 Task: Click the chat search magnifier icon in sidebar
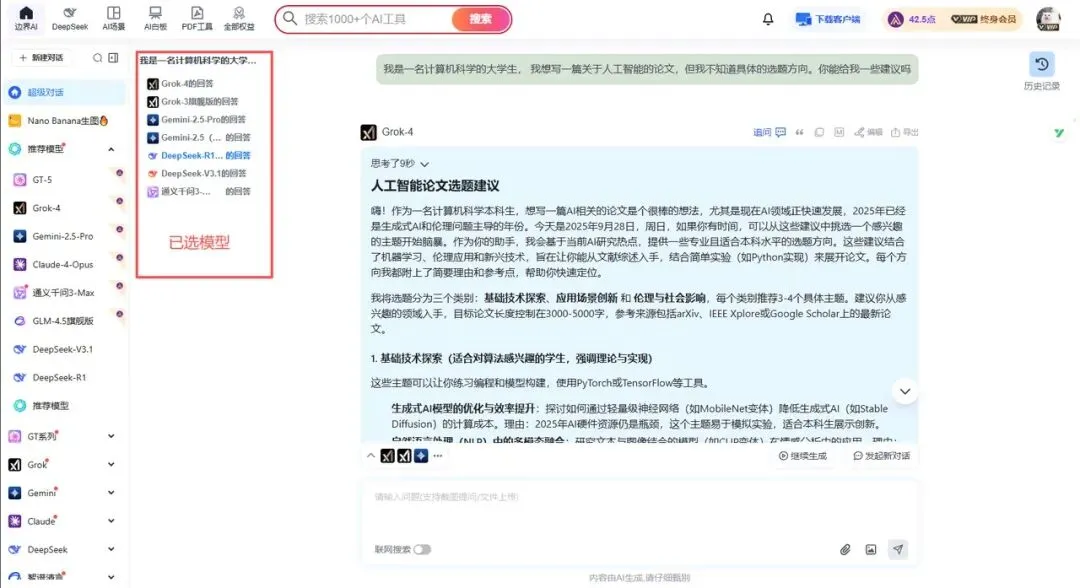[x=97, y=58]
